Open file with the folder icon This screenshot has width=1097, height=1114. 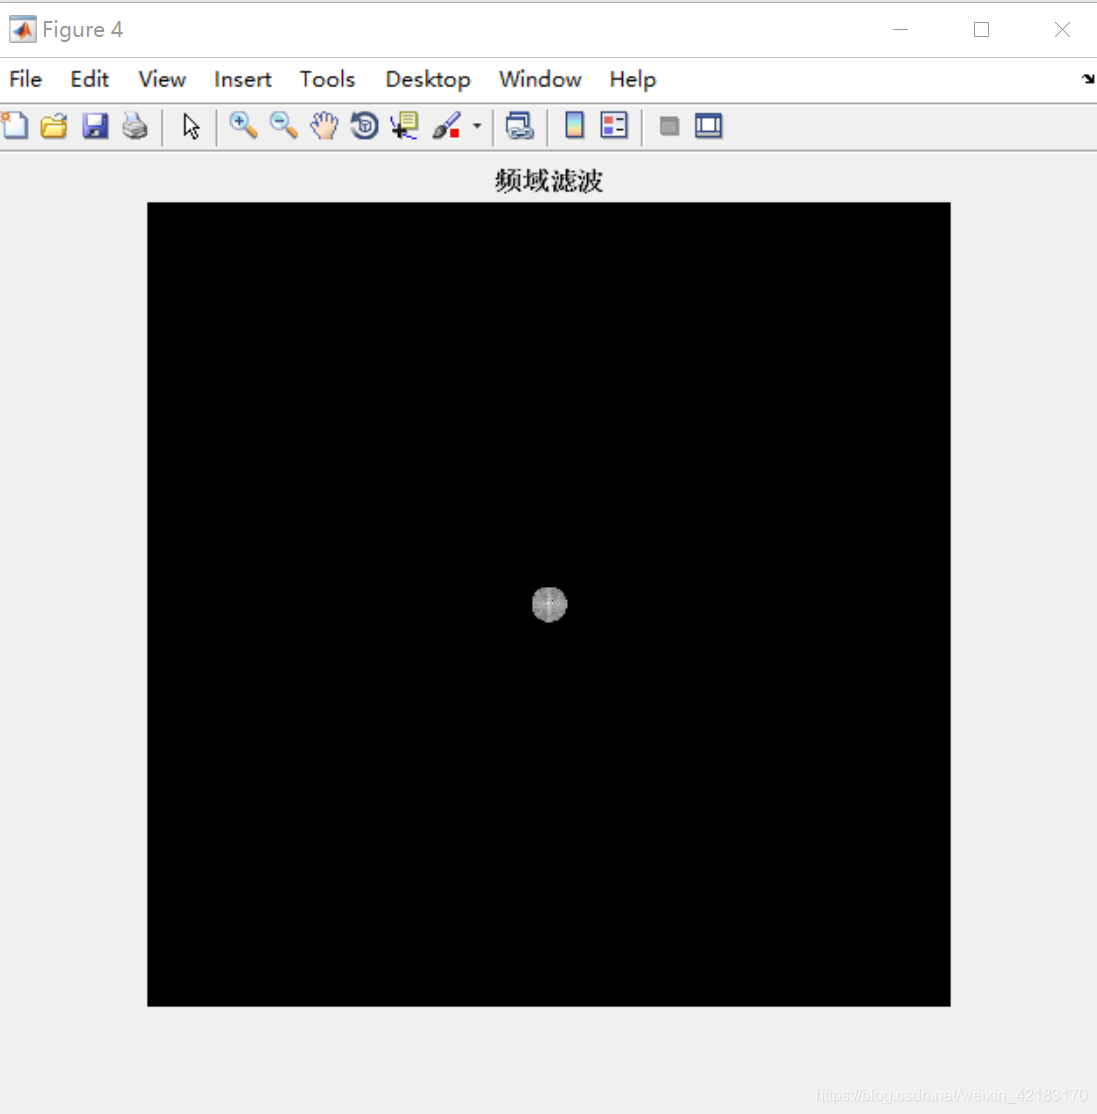click(x=54, y=126)
